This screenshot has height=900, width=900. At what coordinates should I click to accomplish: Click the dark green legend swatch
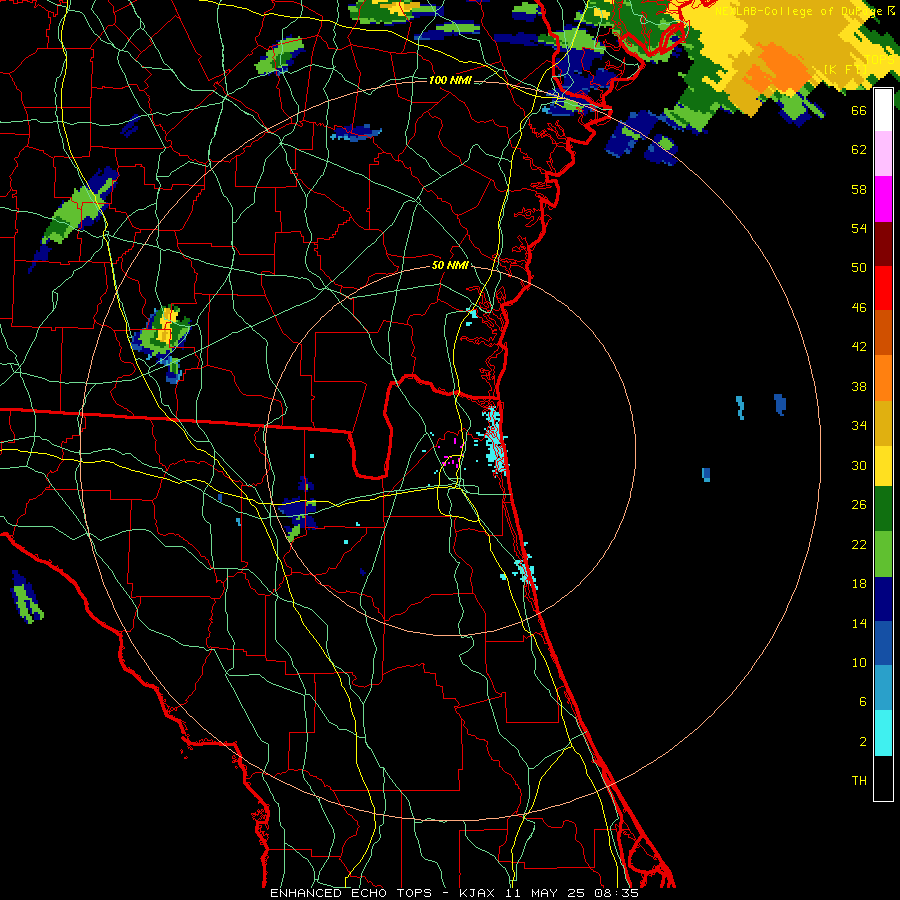click(883, 509)
